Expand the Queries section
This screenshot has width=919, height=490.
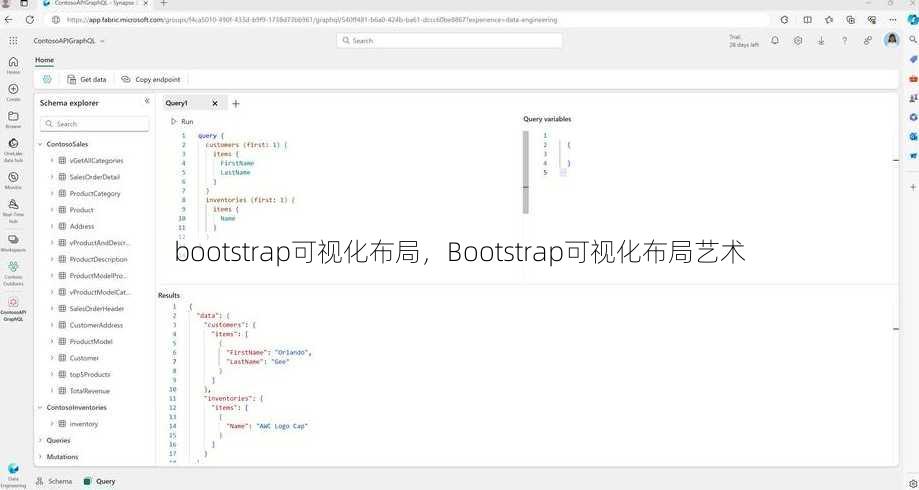coord(40,440)
